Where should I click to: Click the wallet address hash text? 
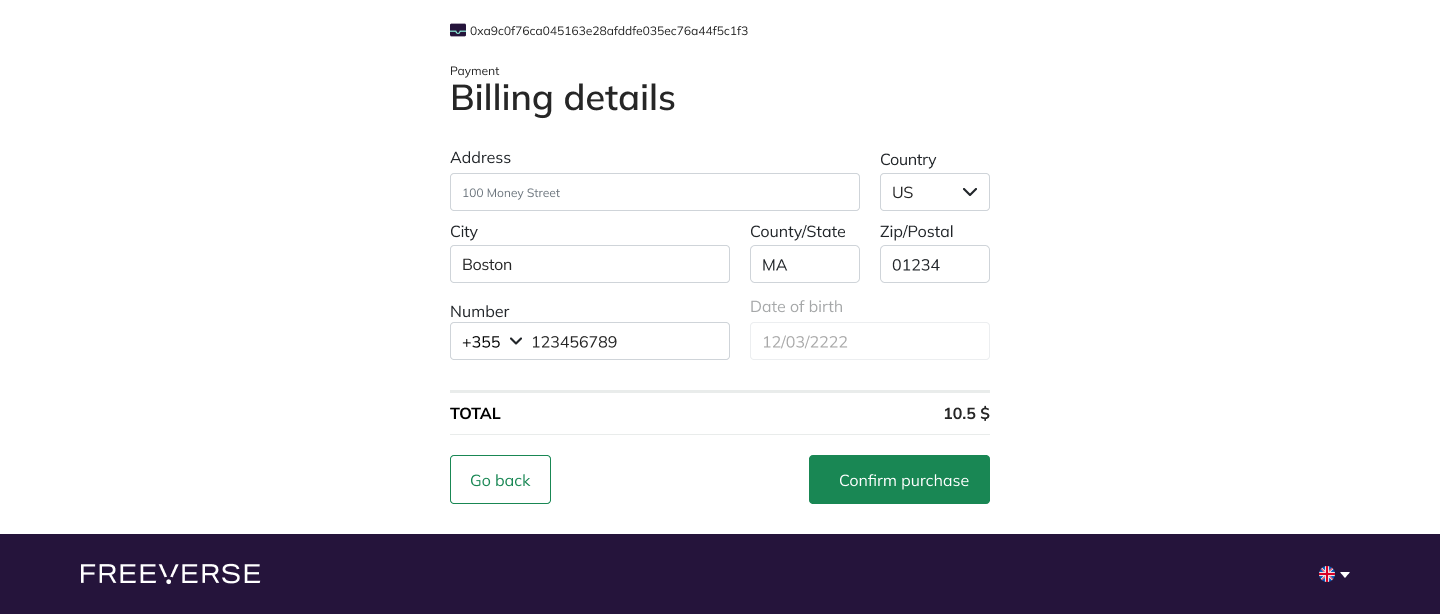pos(609,31)
